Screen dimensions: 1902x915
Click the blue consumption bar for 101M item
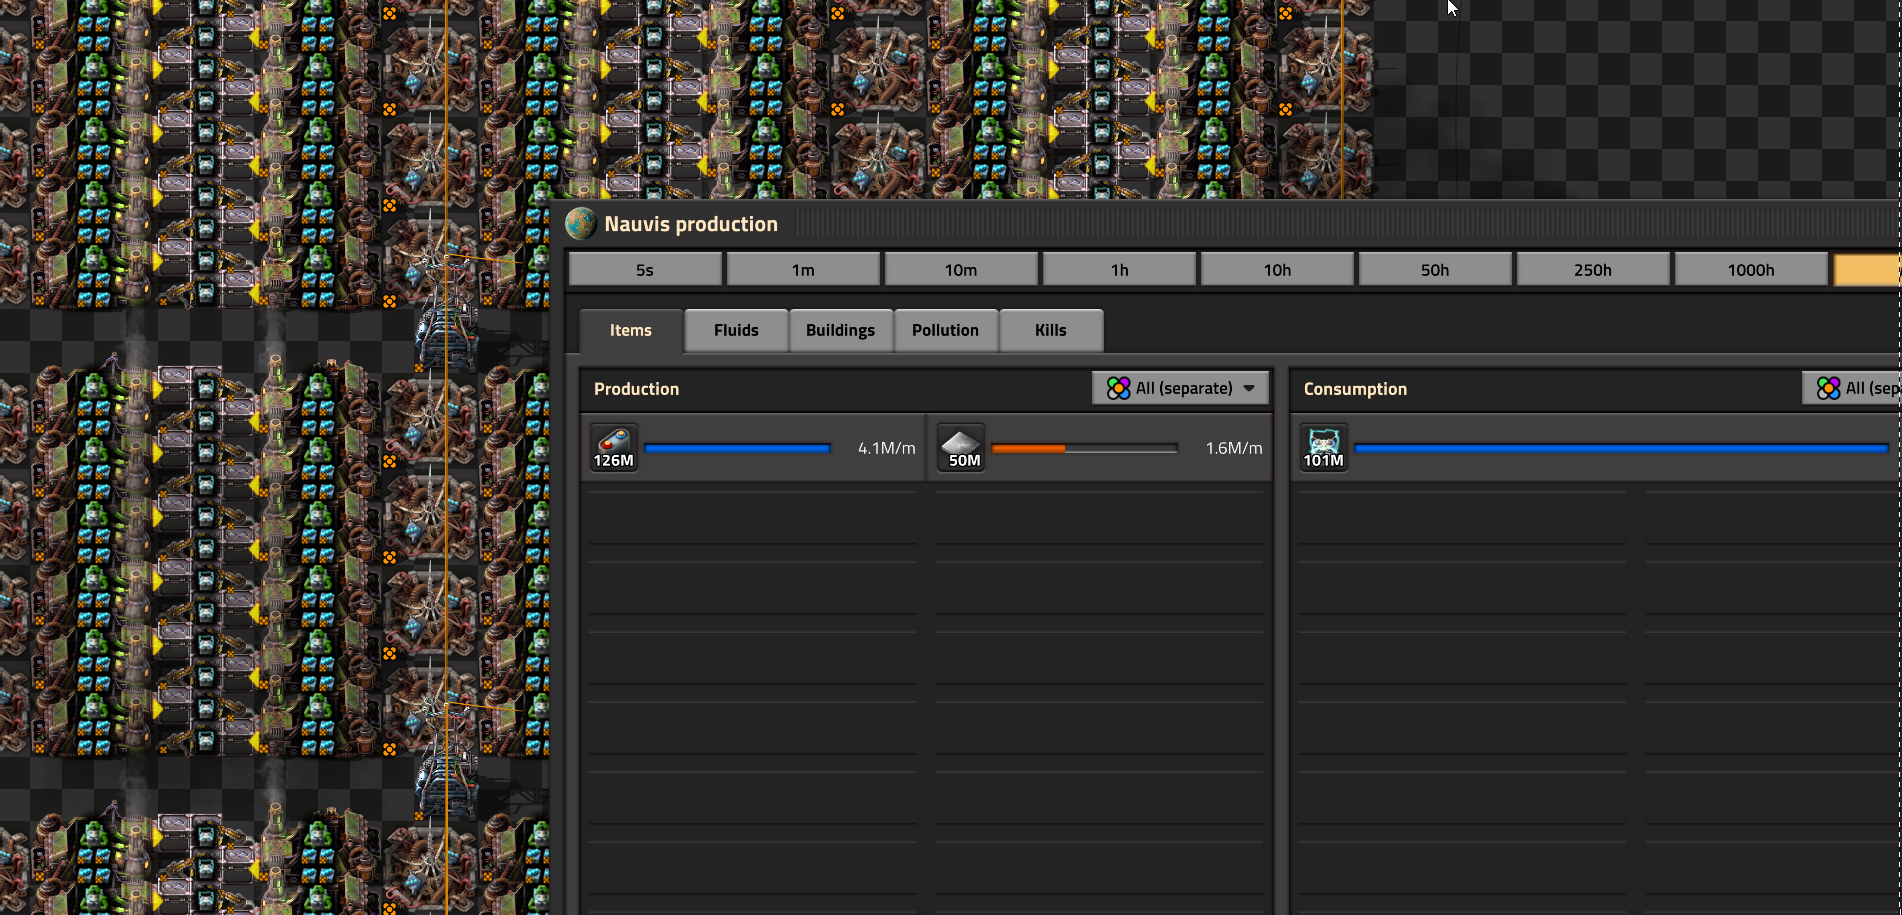[1621, 448]
